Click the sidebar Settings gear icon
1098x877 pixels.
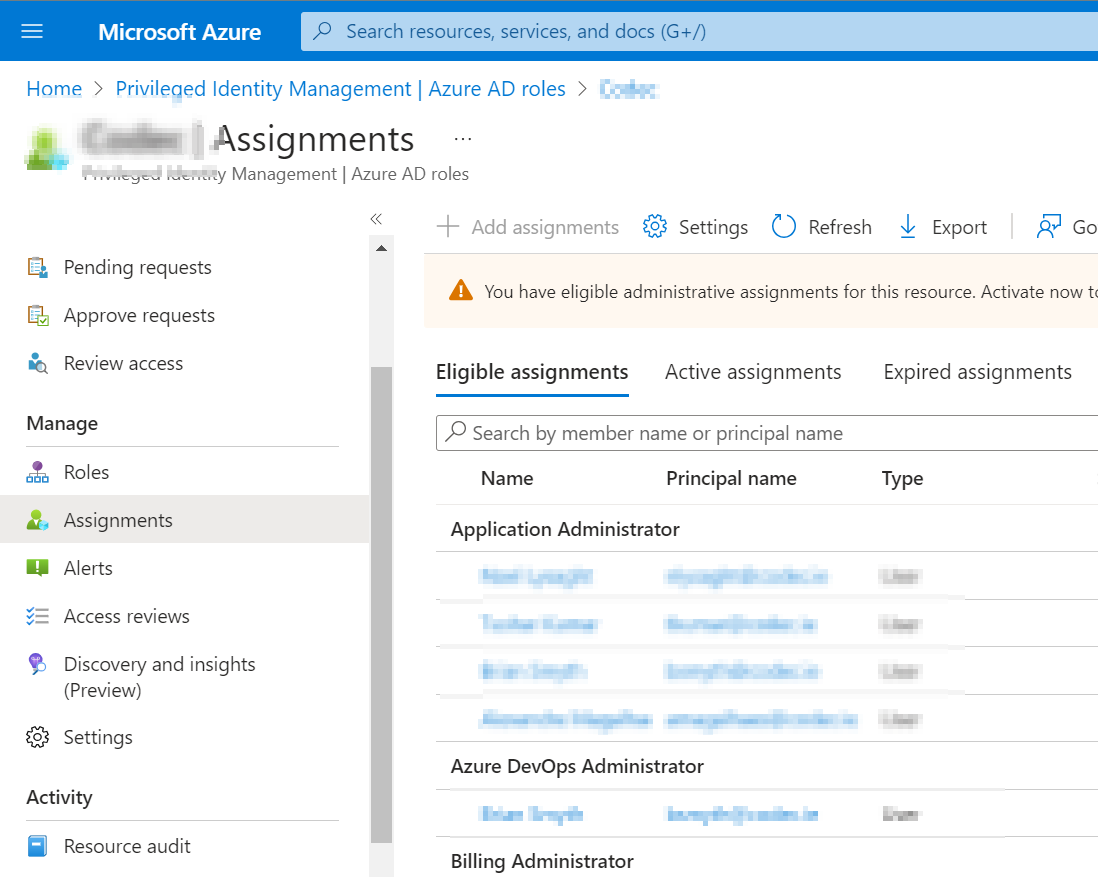click(38, 738)
